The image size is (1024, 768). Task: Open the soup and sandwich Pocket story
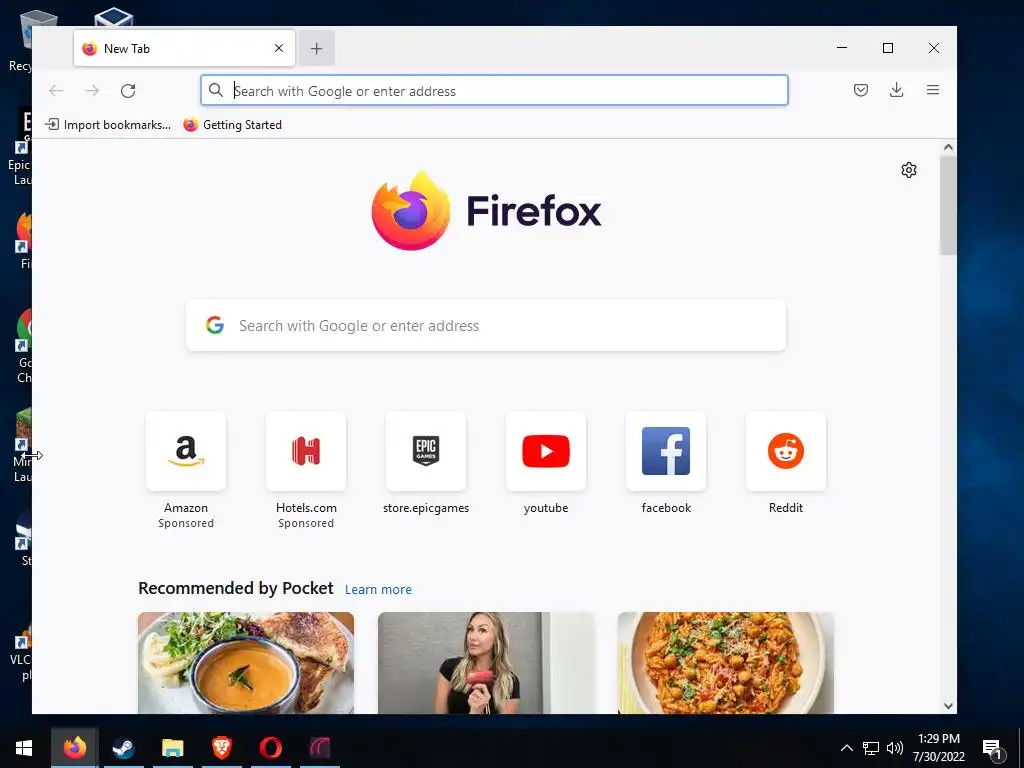pos(246,663)
